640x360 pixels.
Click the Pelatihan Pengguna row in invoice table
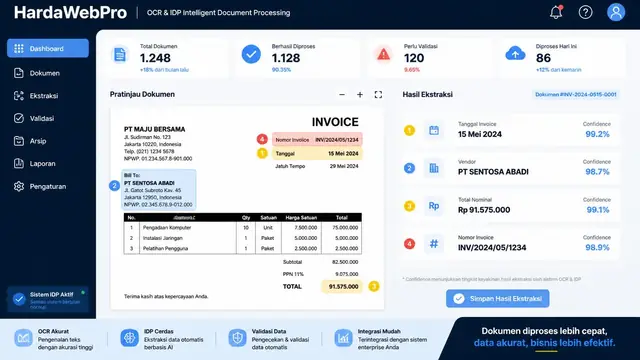point(242,248)
